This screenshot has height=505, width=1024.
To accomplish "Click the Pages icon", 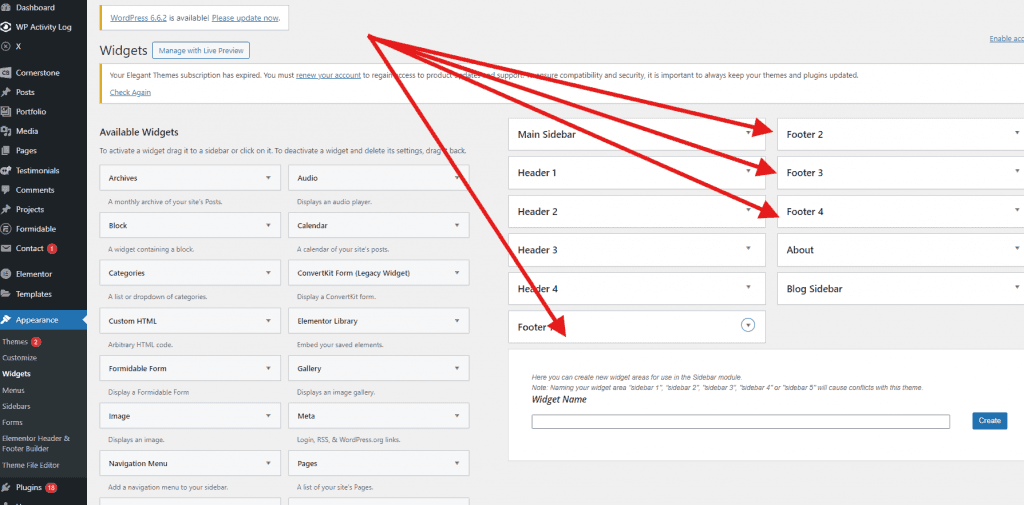I will coord(6,151).
